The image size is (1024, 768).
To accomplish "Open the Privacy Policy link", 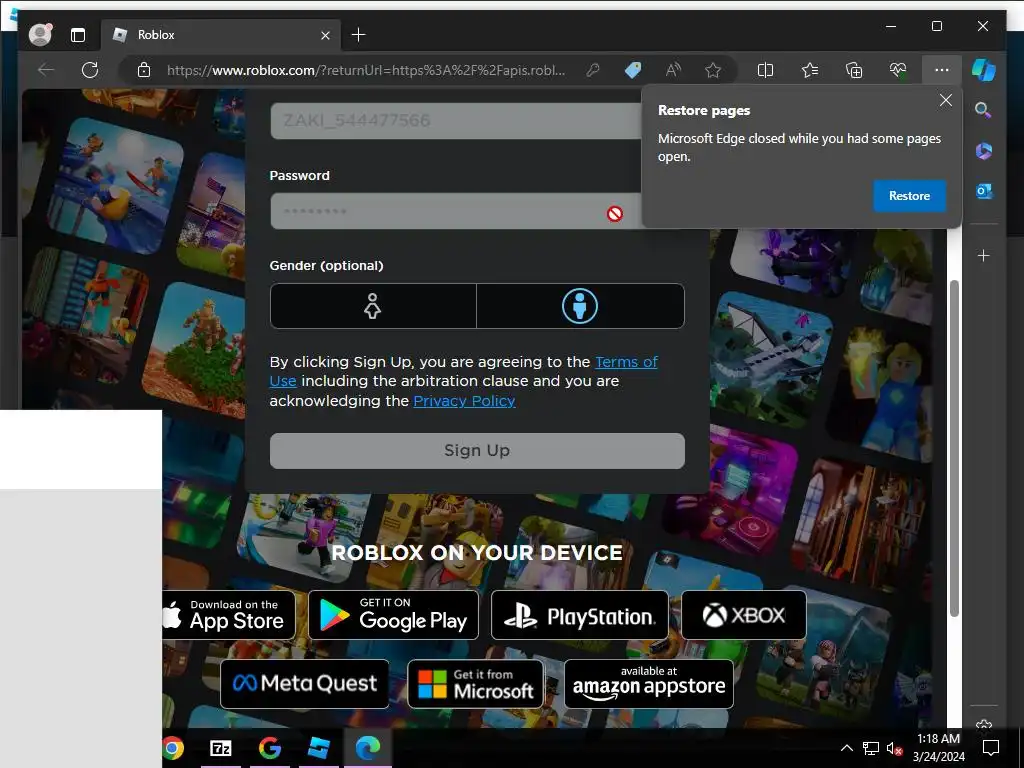I will coord(464,401).
